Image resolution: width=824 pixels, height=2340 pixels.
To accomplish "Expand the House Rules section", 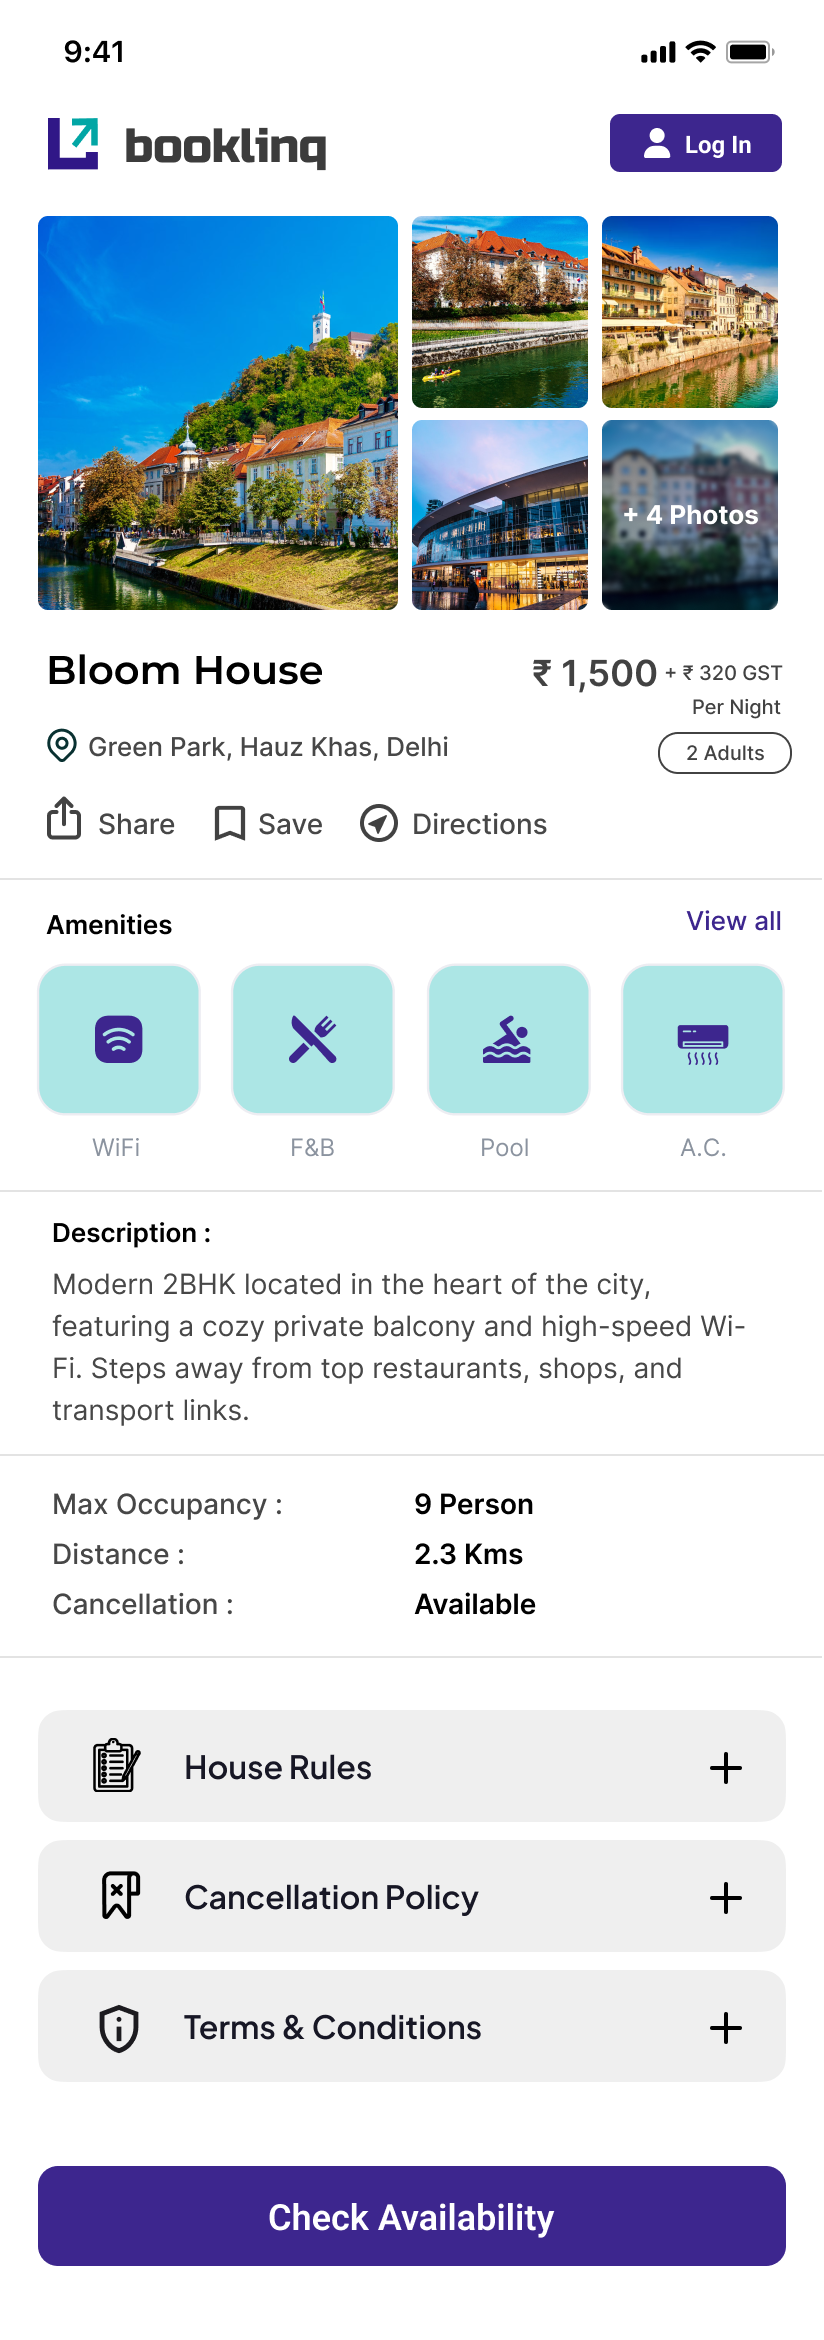I will click(x=725, y=1767).
